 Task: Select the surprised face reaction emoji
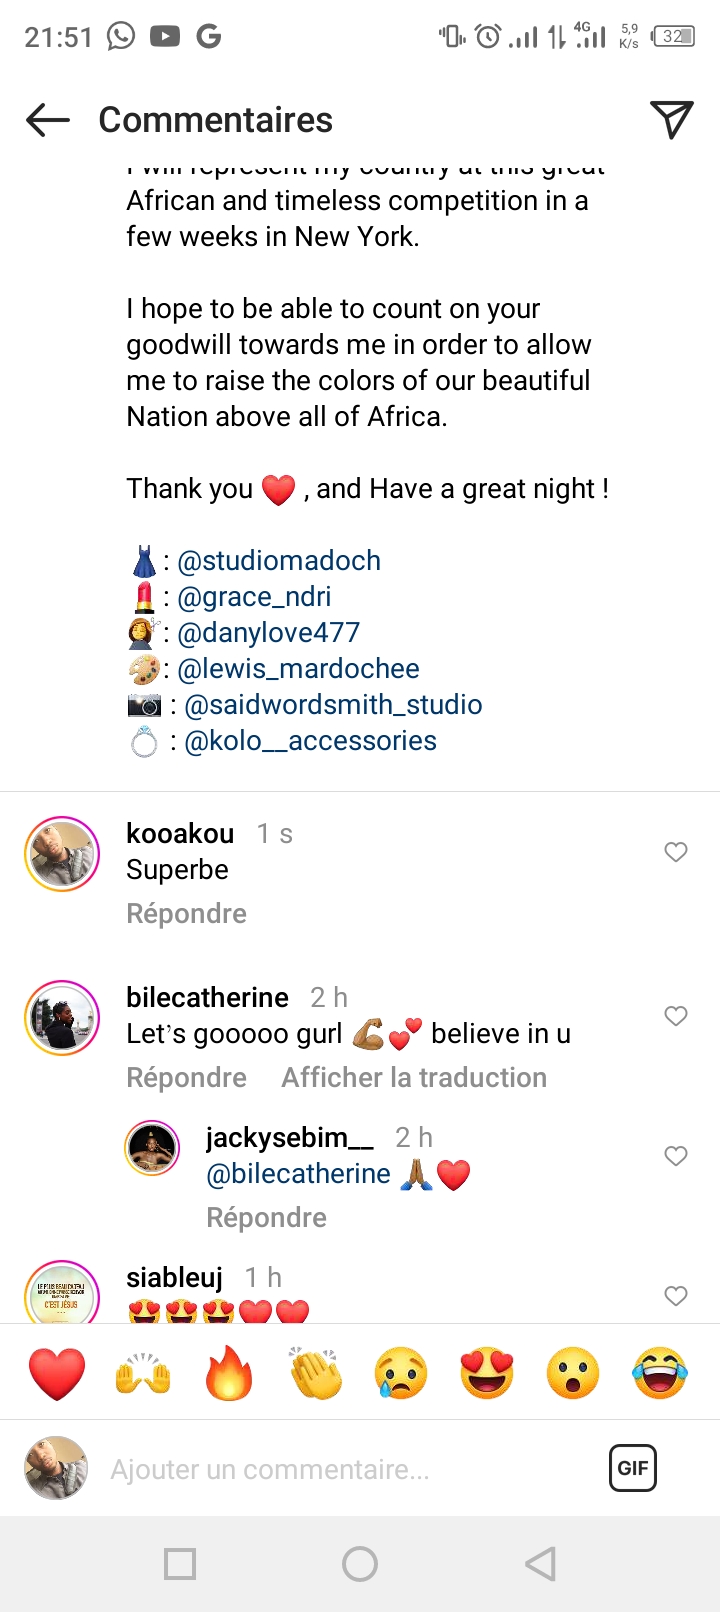(x=573, y=1372)
